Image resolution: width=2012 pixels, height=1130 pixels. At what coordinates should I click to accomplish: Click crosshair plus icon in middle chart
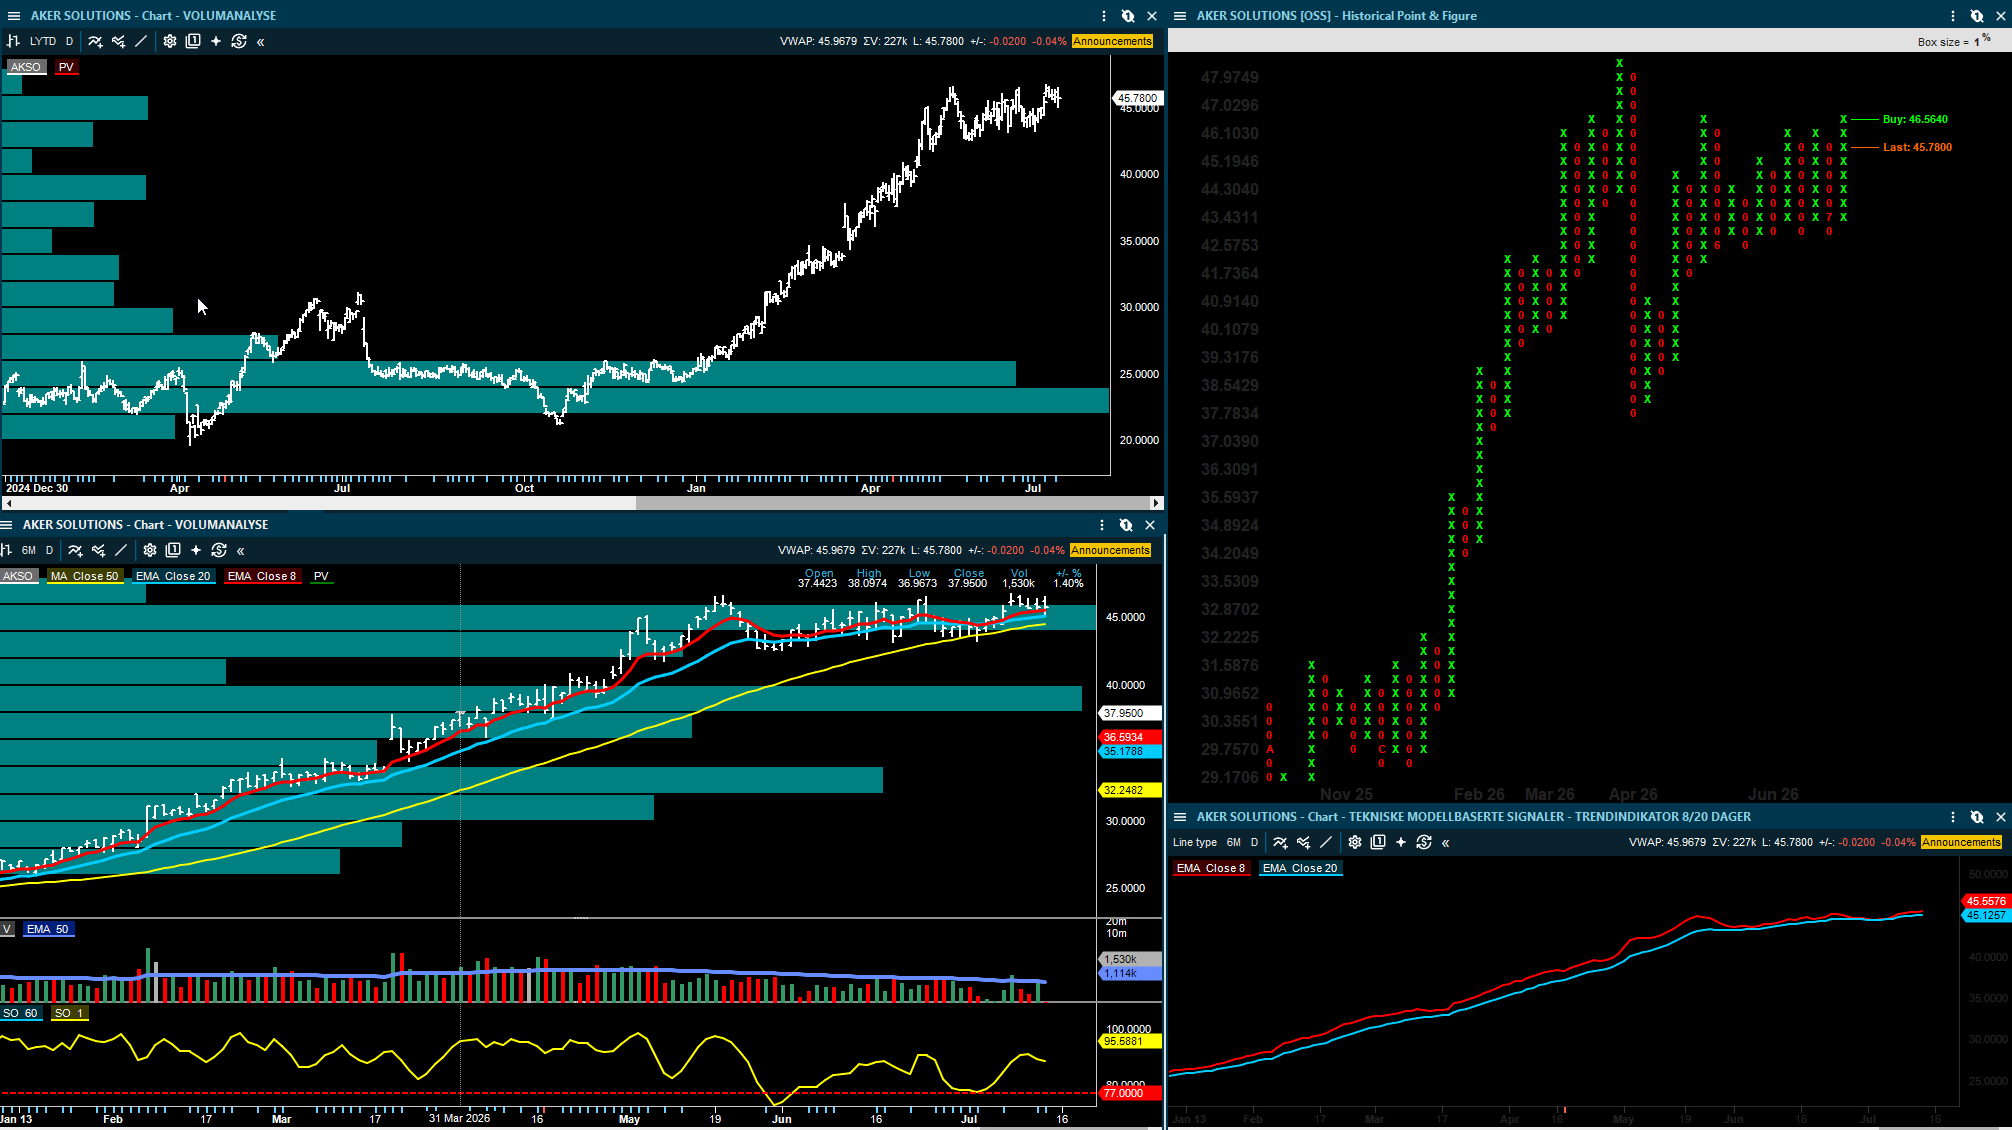click(x=196, y=550)
